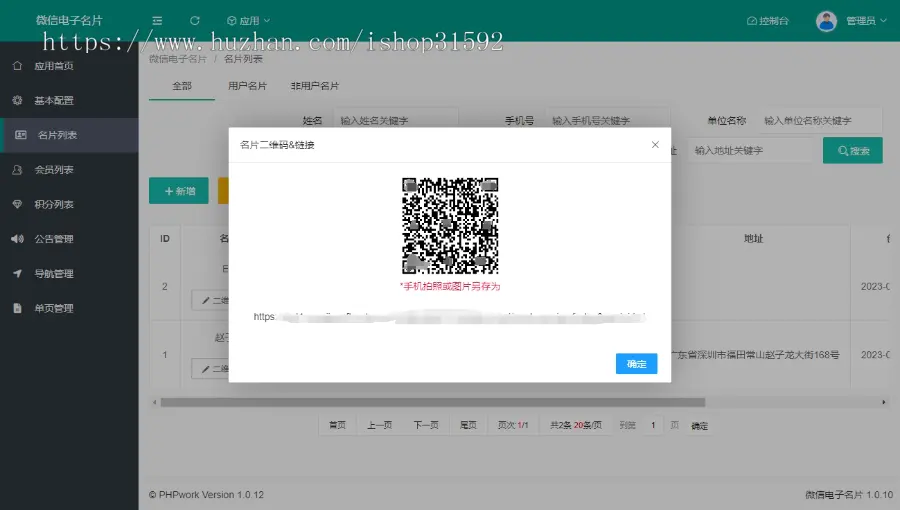Expand the 应用 dropdown in top bar

pyautogui.click(x=248, y=20)
